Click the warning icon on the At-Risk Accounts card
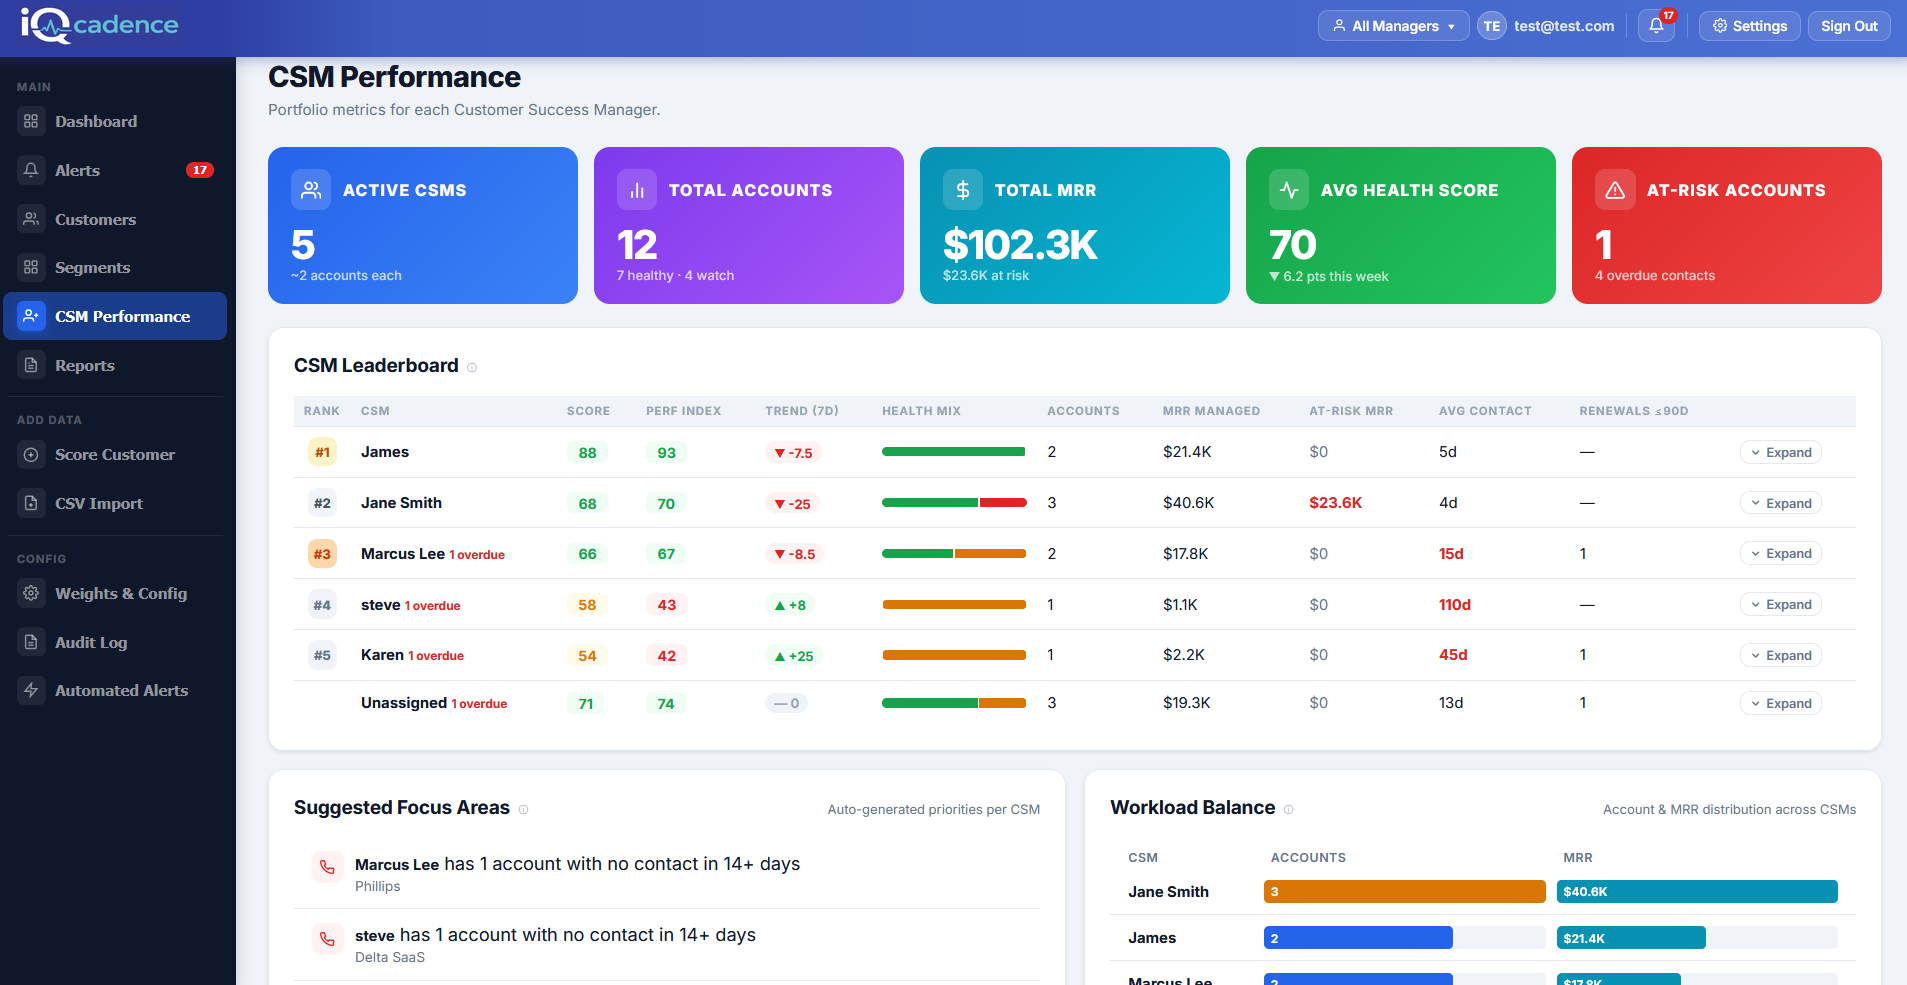 pyautogui.click(x=1615, y=189)
